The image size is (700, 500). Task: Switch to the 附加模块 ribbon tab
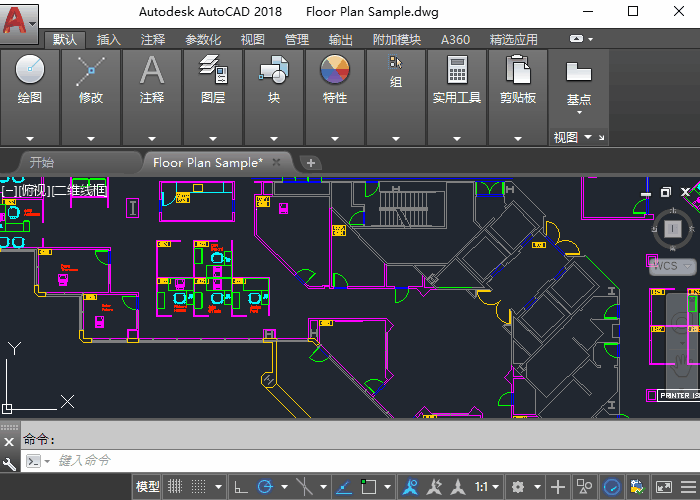click(x=397, y=40)
